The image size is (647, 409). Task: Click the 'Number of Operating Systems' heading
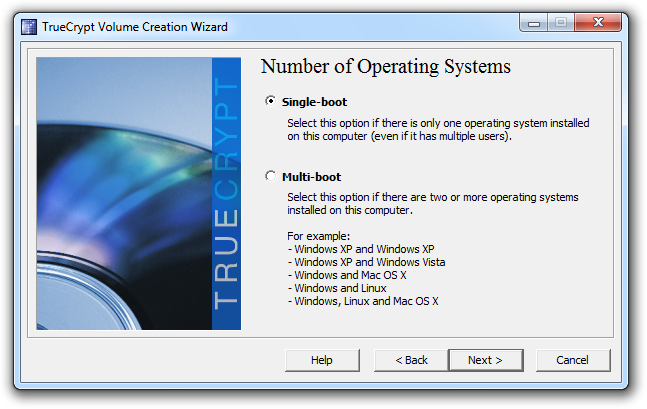[386, 67]
